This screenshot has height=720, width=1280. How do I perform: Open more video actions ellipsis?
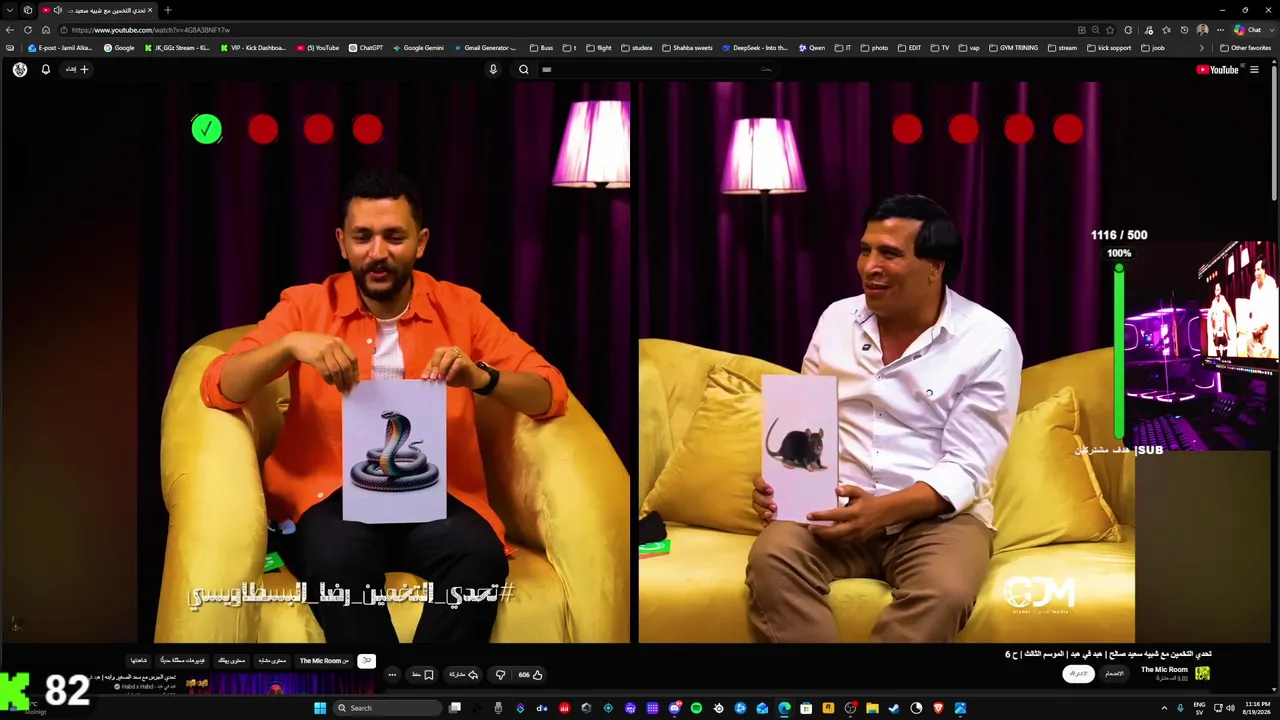pyautogui.click(x=392, y=675)
